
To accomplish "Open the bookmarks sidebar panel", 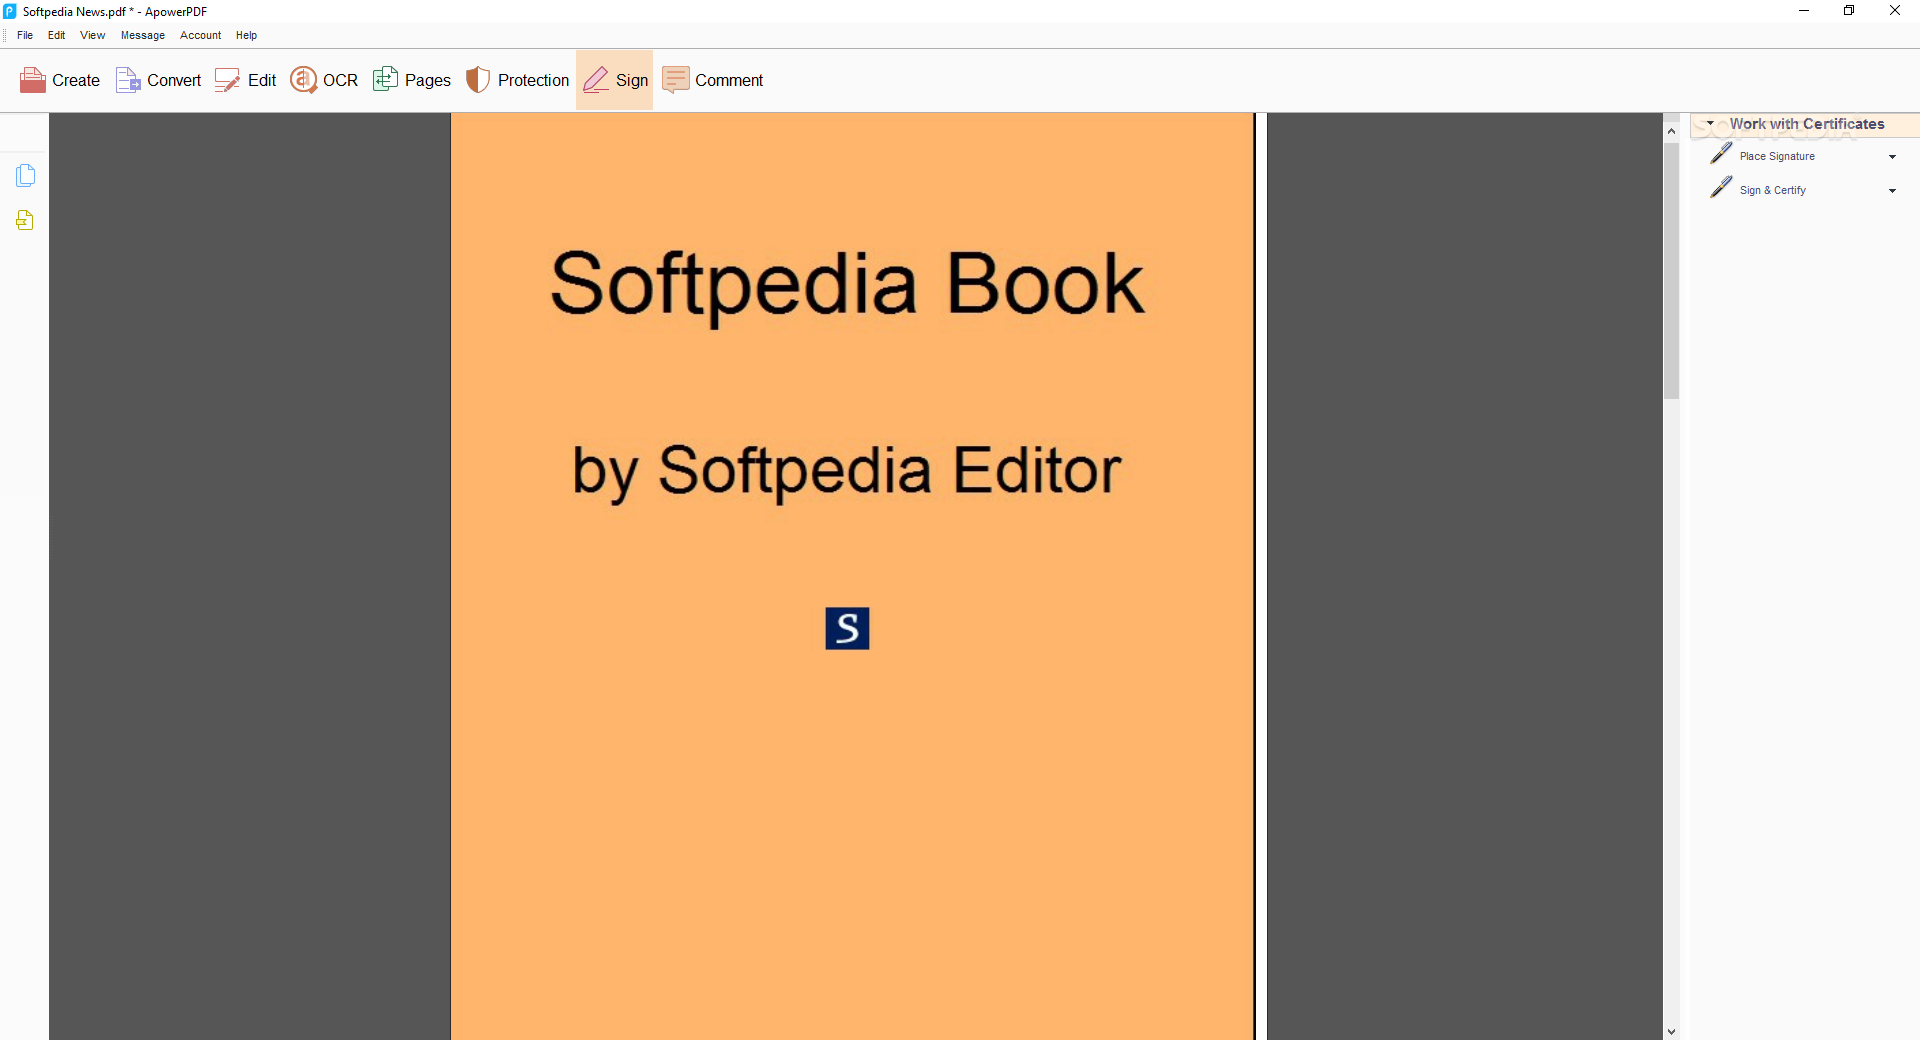I will [25, 220].
